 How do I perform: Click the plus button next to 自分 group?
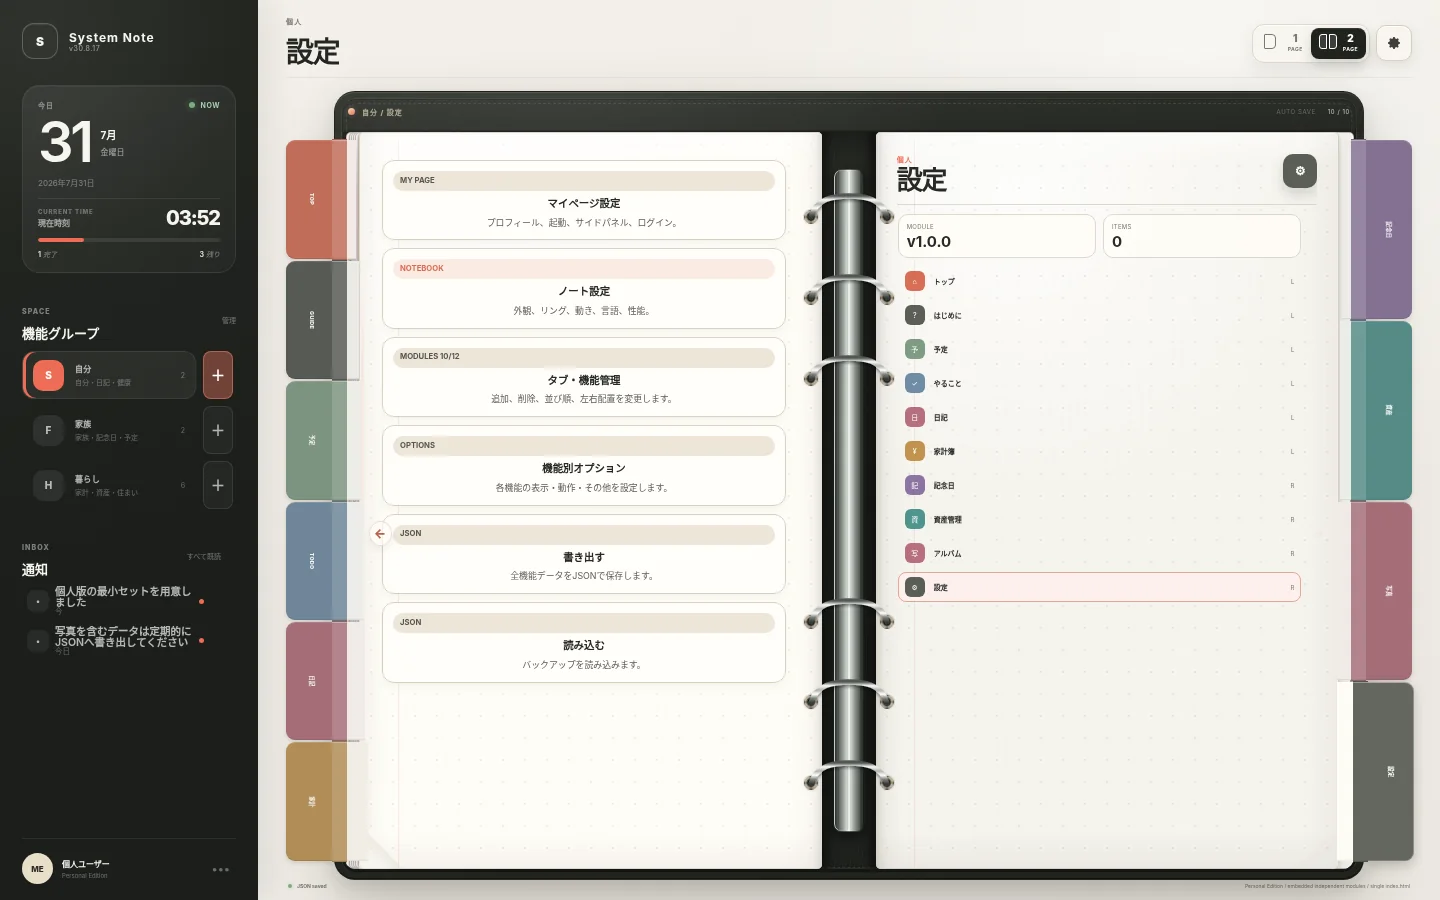point(218,375)
